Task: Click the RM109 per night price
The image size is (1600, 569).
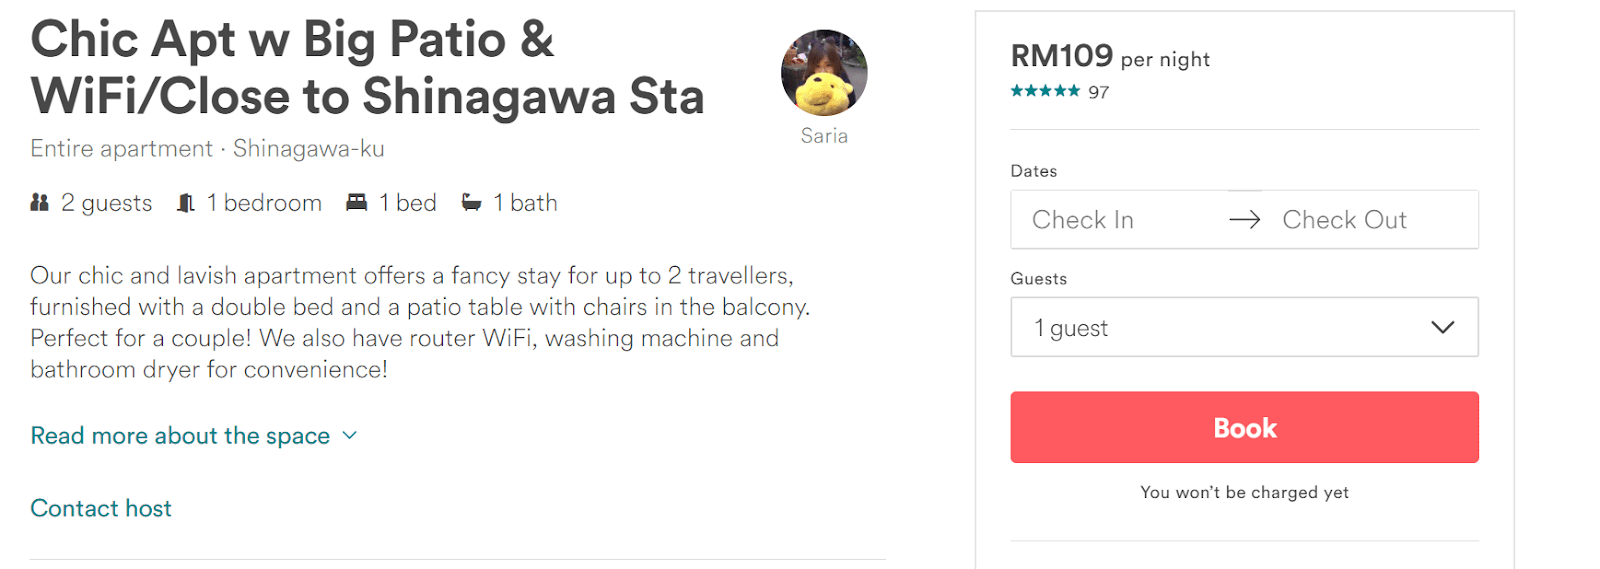Action: click(x=1110, y=57)
